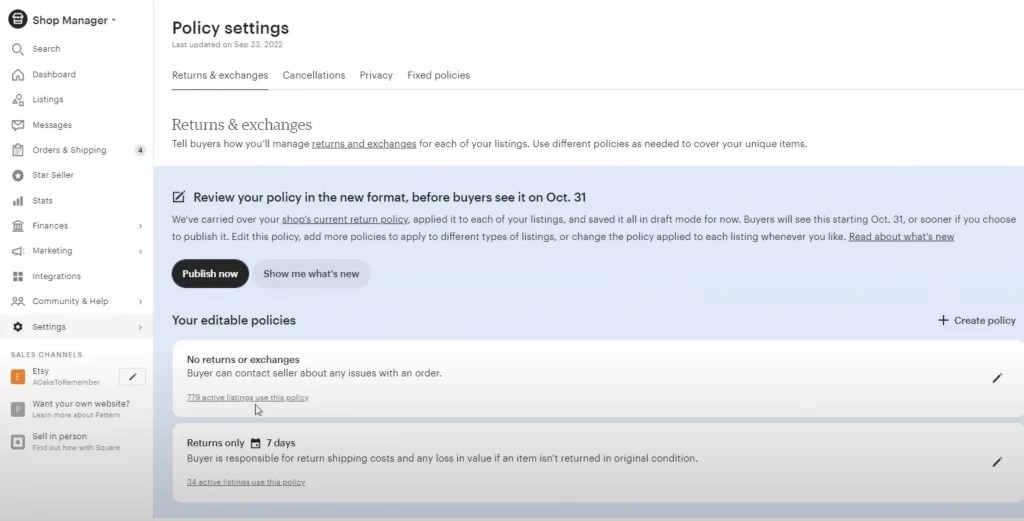Click the Community & Help people icon
The height and width of the screenshot is (521, 1024).
[18, 301]
